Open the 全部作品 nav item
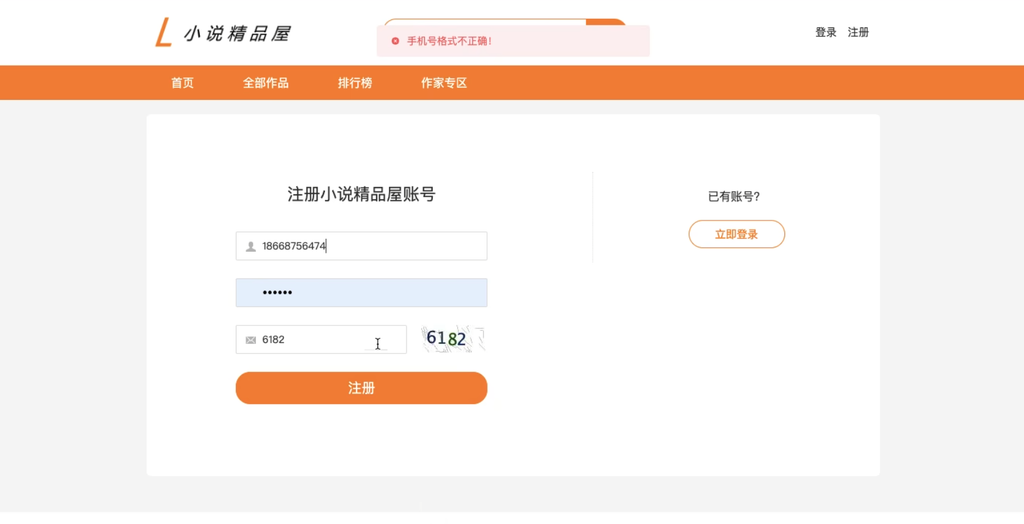Viewport: 1024px width, 524px height. click(x=266, y=83)
